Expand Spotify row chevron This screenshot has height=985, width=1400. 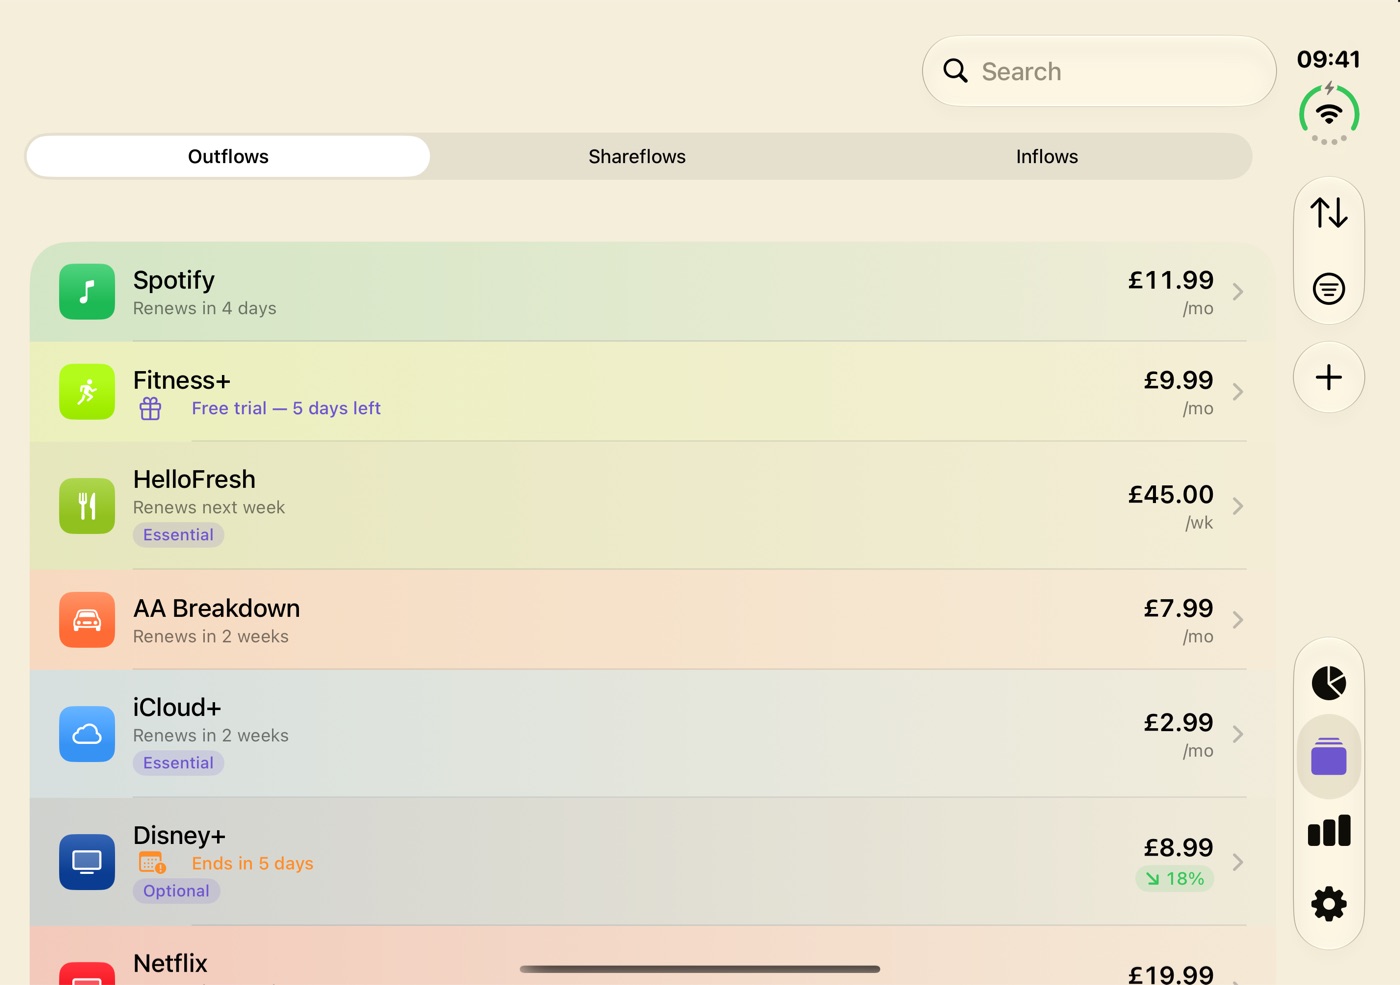pyautogui.click(x=1238, y=292)
